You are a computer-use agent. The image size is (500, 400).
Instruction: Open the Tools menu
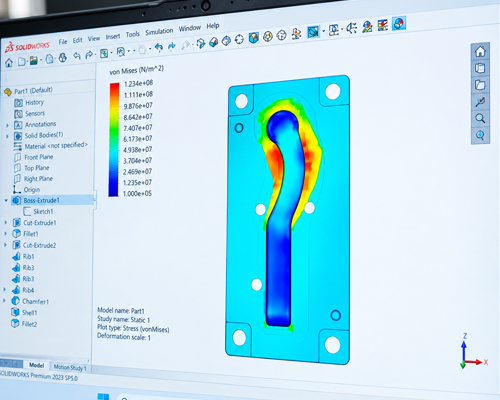click(x=133, y=34)
